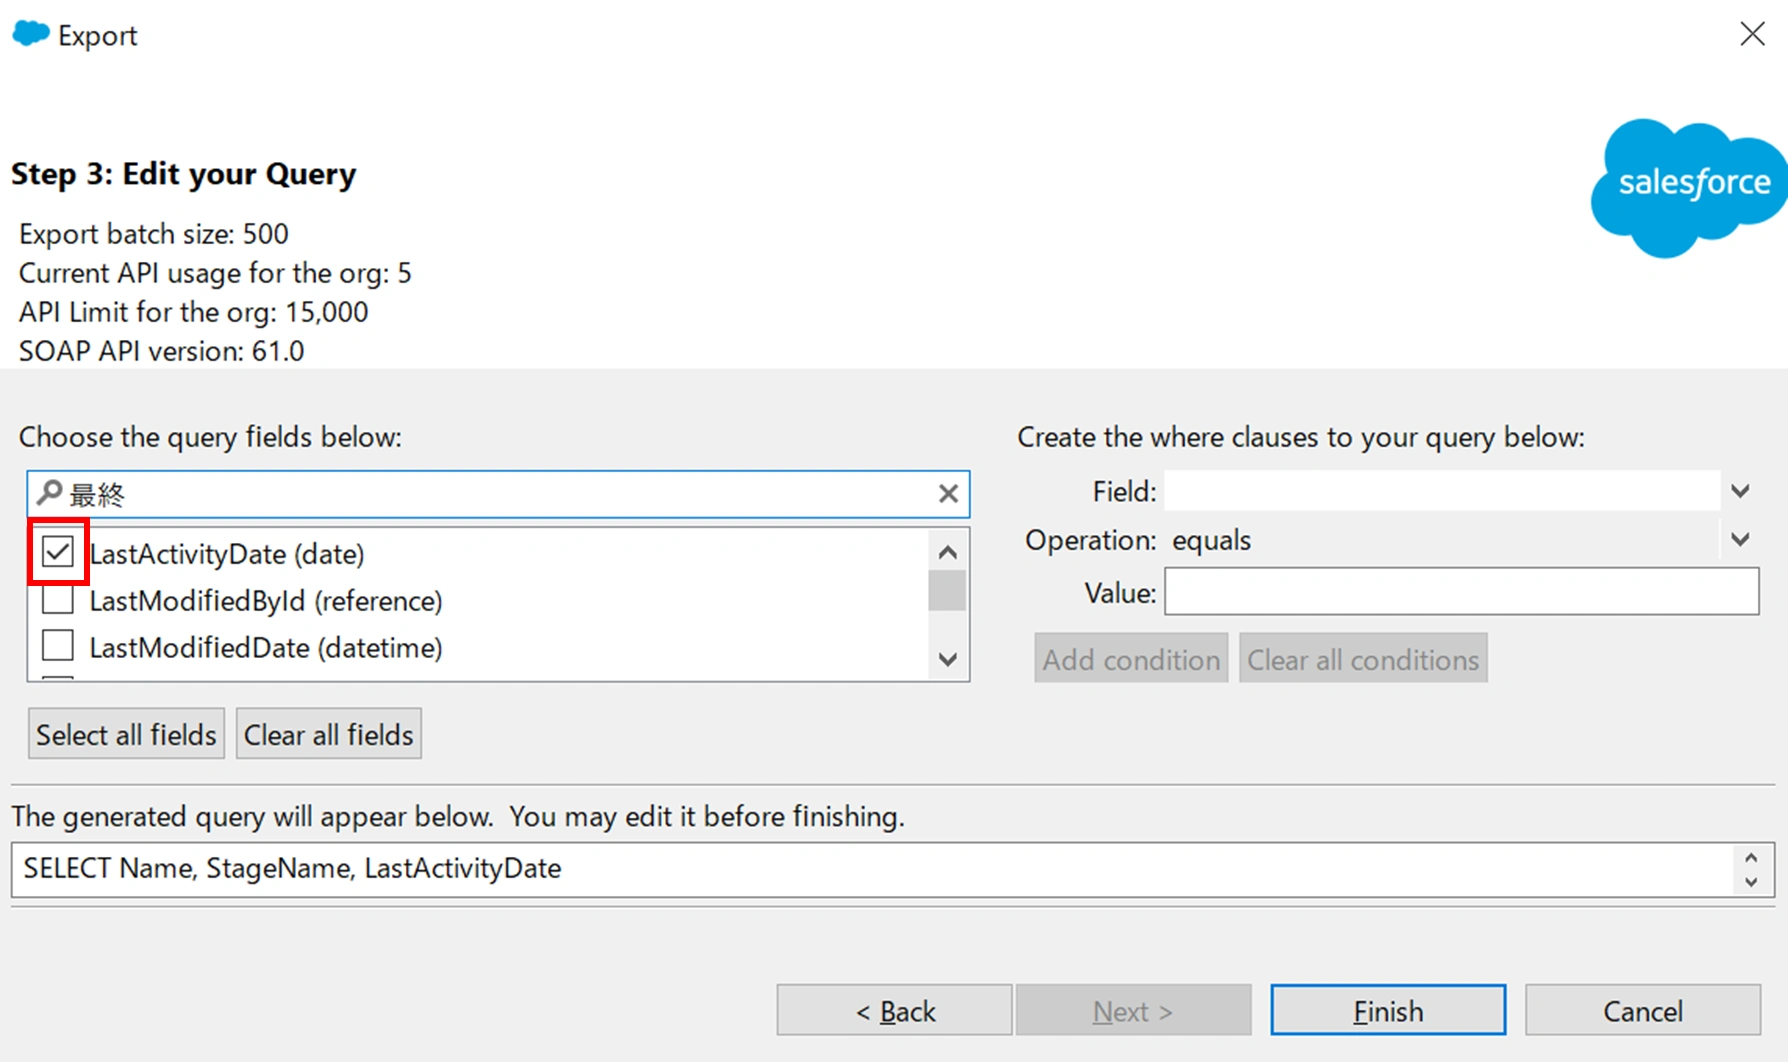Click Select all fields button
Viewport: 1788px width, 1062px height.
(x=126, y=734)
